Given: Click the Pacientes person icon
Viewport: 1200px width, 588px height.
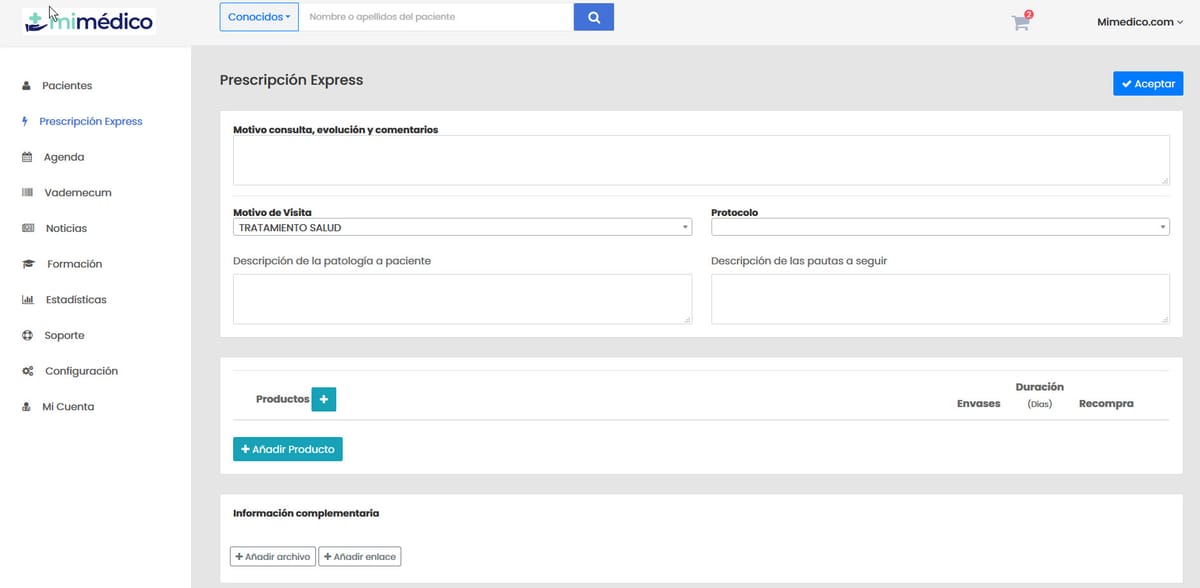Looking at the screenshot, I should 27,86.
